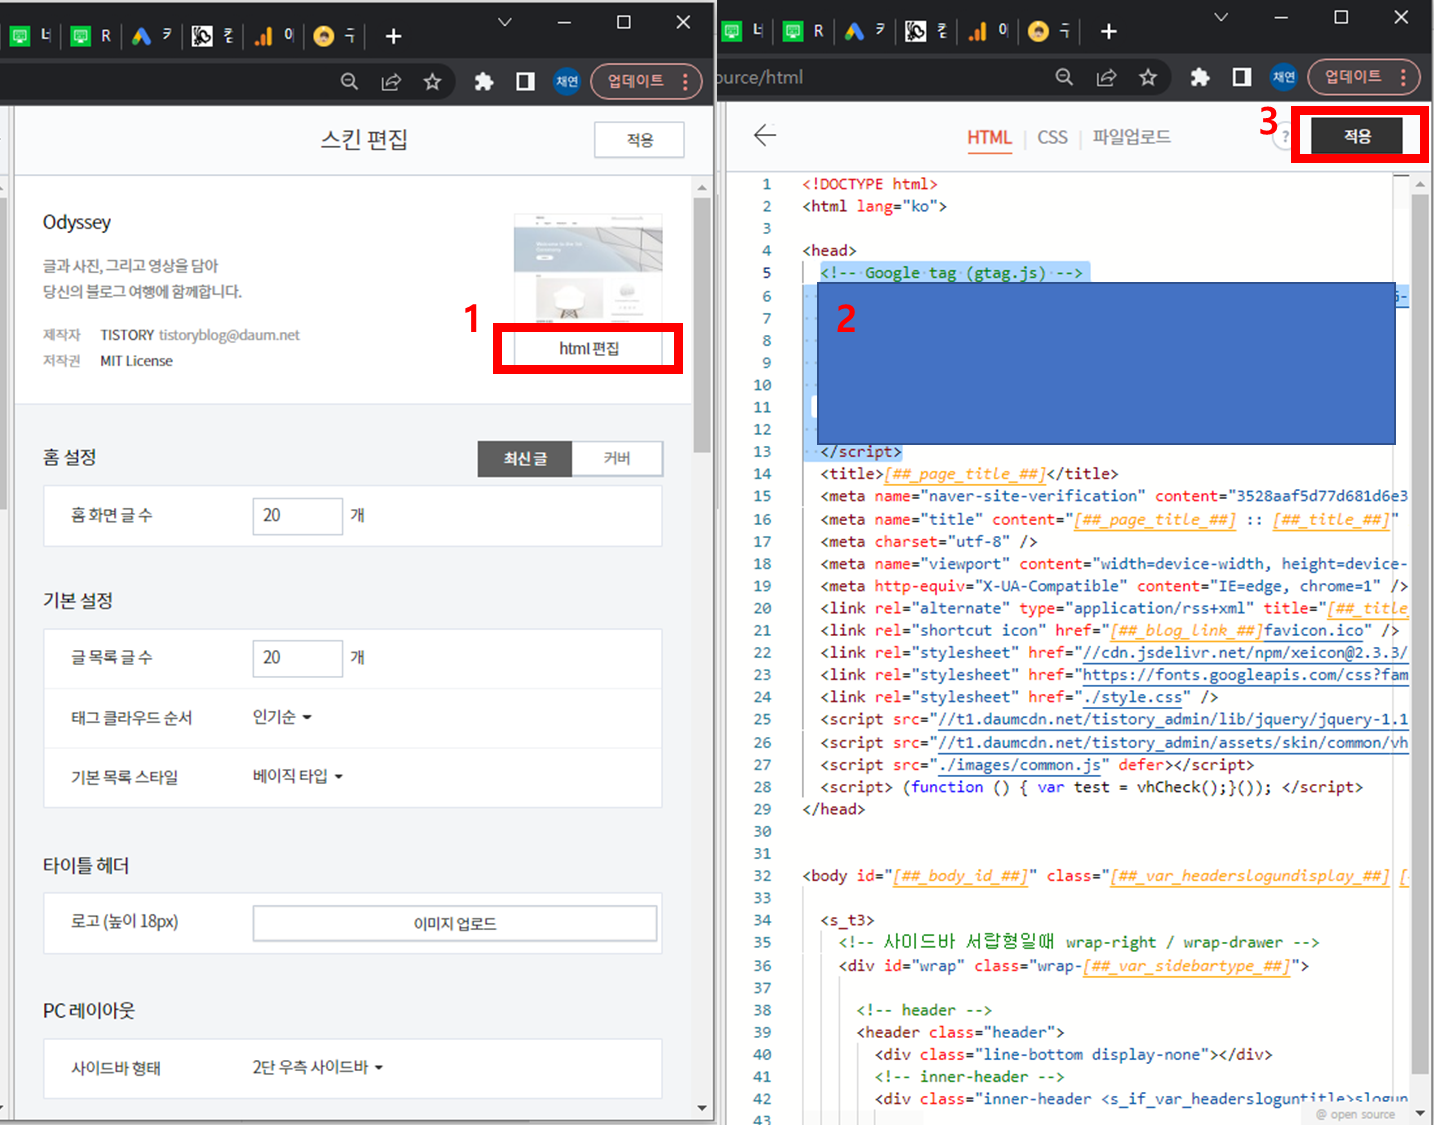Click the Odyssey skin preview thumbnail

[x=588, y=270]
